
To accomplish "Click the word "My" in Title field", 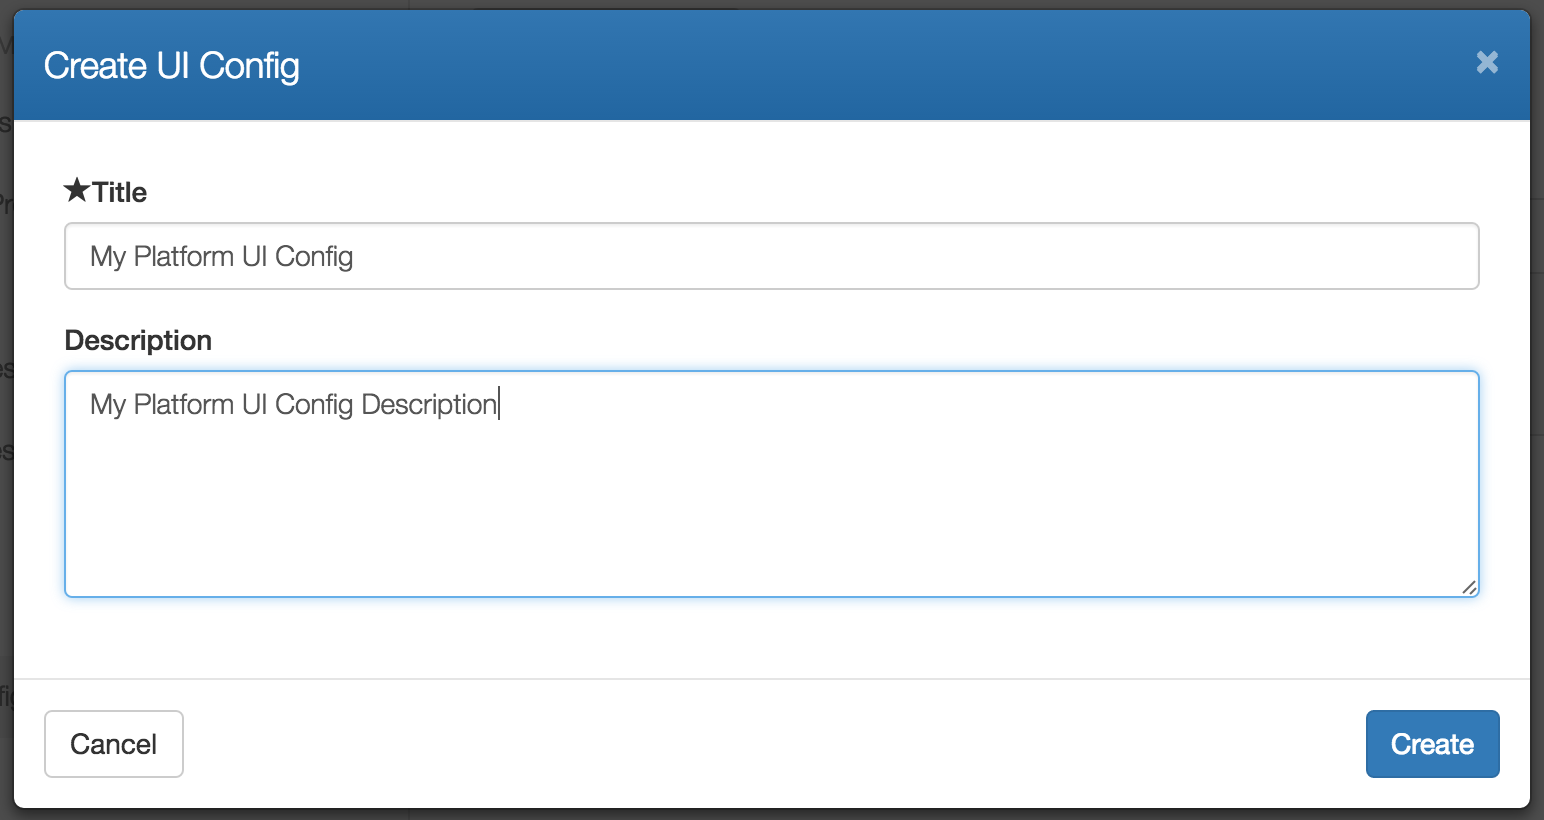I will pos(108,257).
